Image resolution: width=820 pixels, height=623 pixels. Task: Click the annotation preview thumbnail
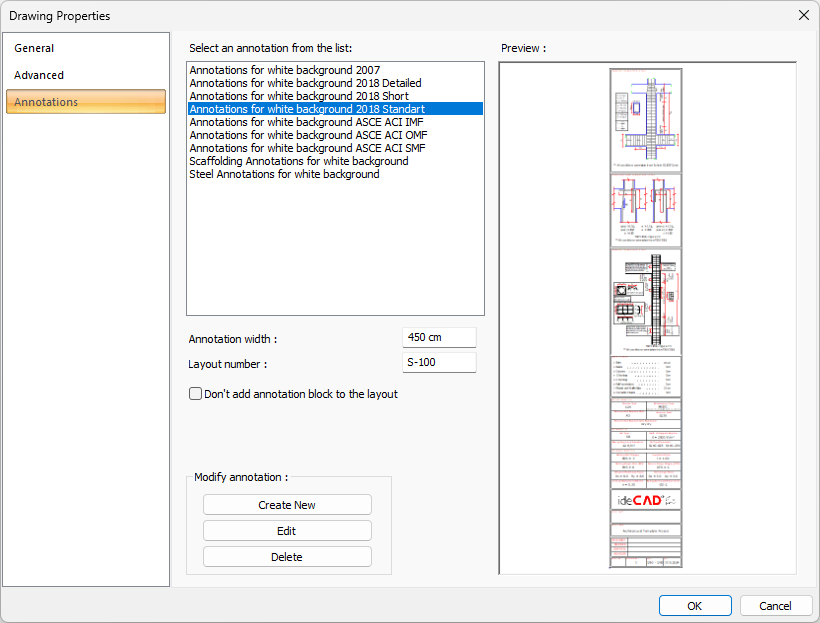click(x=646, y=318)
